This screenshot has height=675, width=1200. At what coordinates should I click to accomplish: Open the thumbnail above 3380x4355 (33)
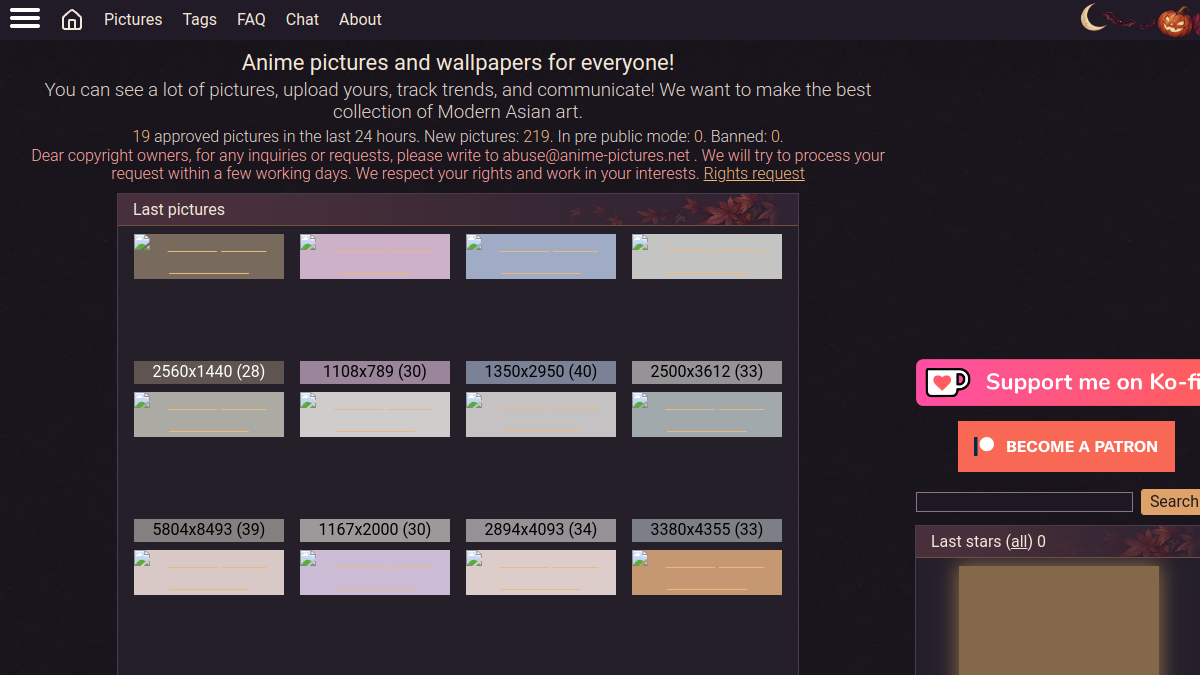coord(707,415)
